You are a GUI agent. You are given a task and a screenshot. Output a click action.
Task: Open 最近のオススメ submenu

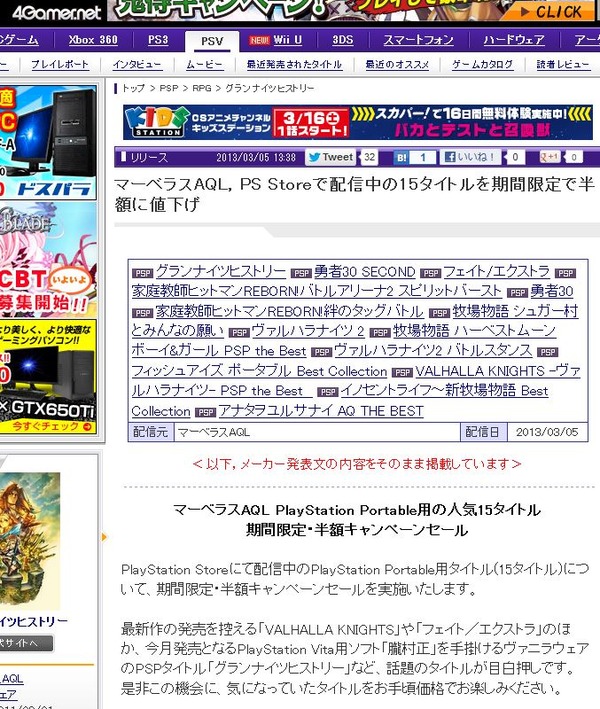coord(397,64)
